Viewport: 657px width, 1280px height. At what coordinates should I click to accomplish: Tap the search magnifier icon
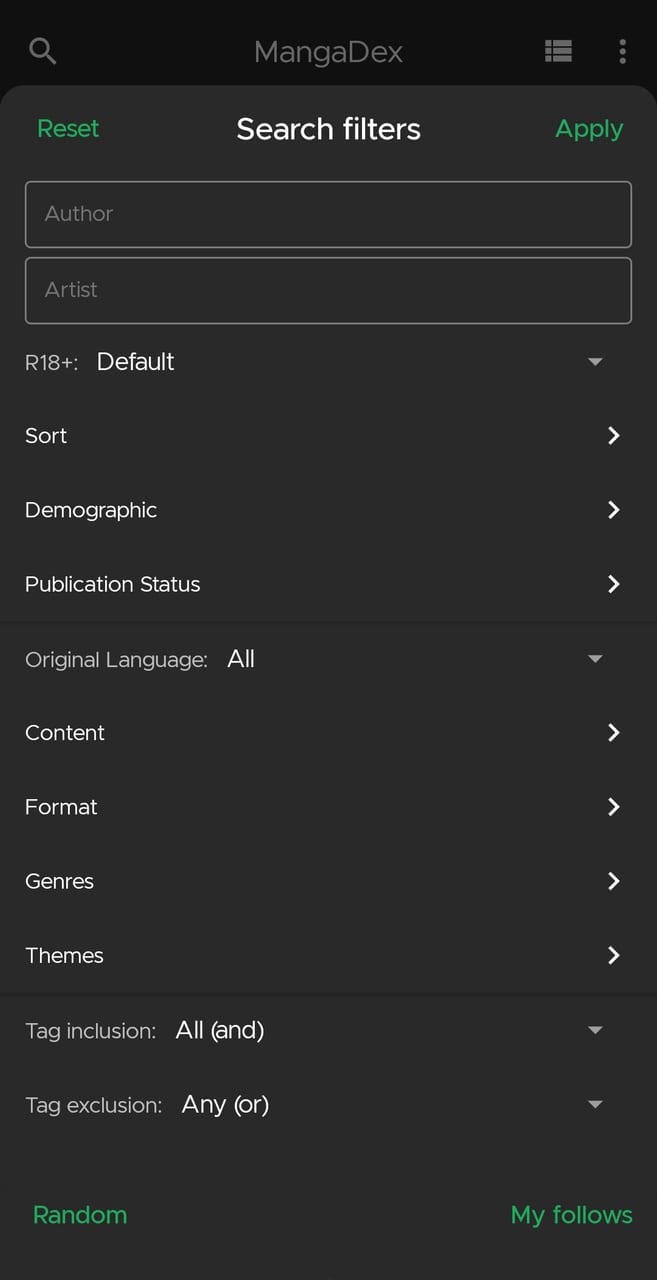click(x=43, y=50)
